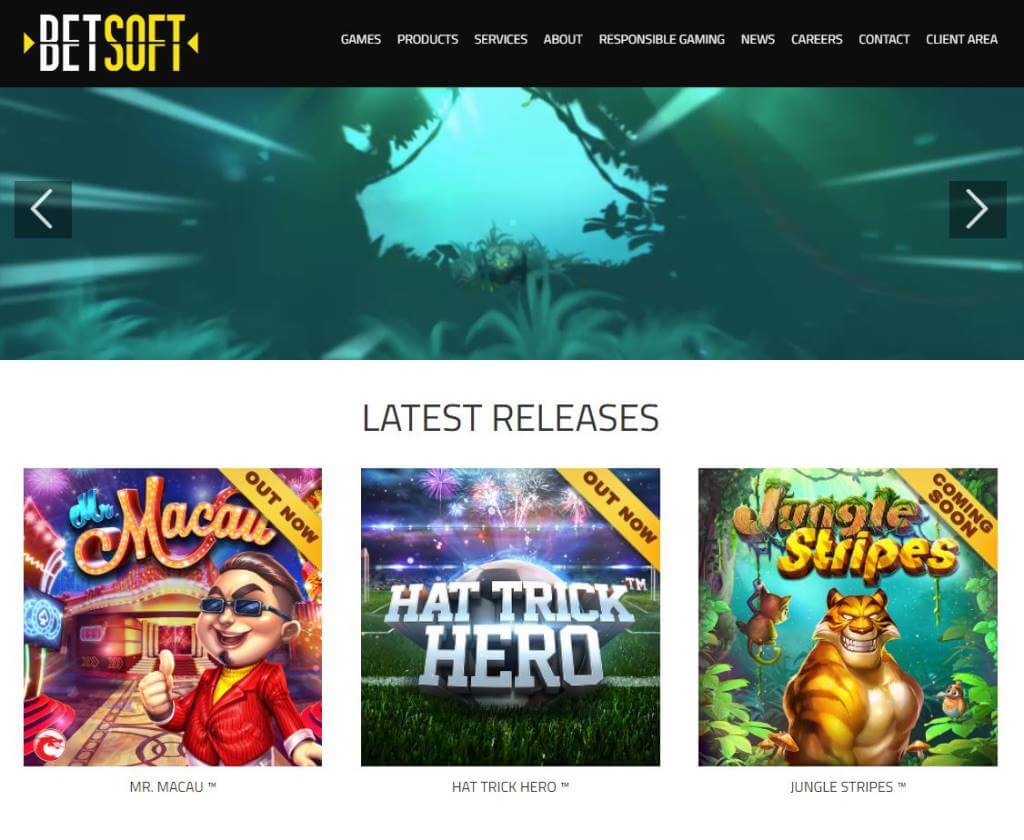The width and height of the screenshot is (1024, 840).
Task: Open the Contact page
Action: [x=884, y=39]
